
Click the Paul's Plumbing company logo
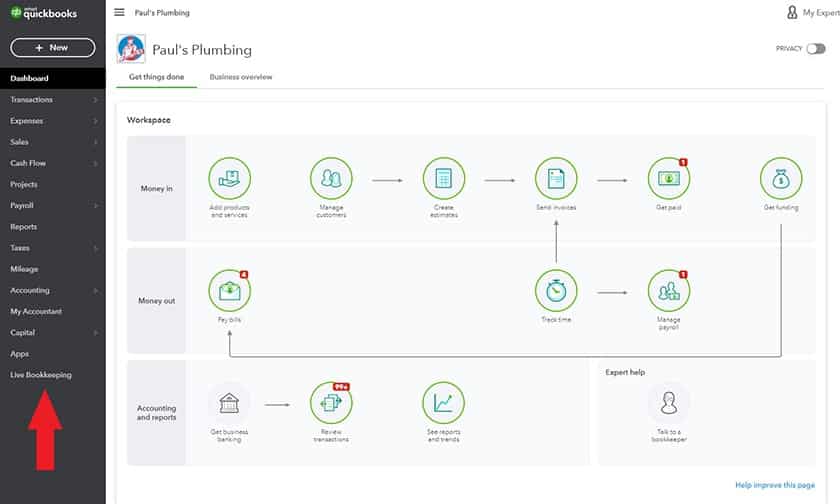[x=131, y=49]
